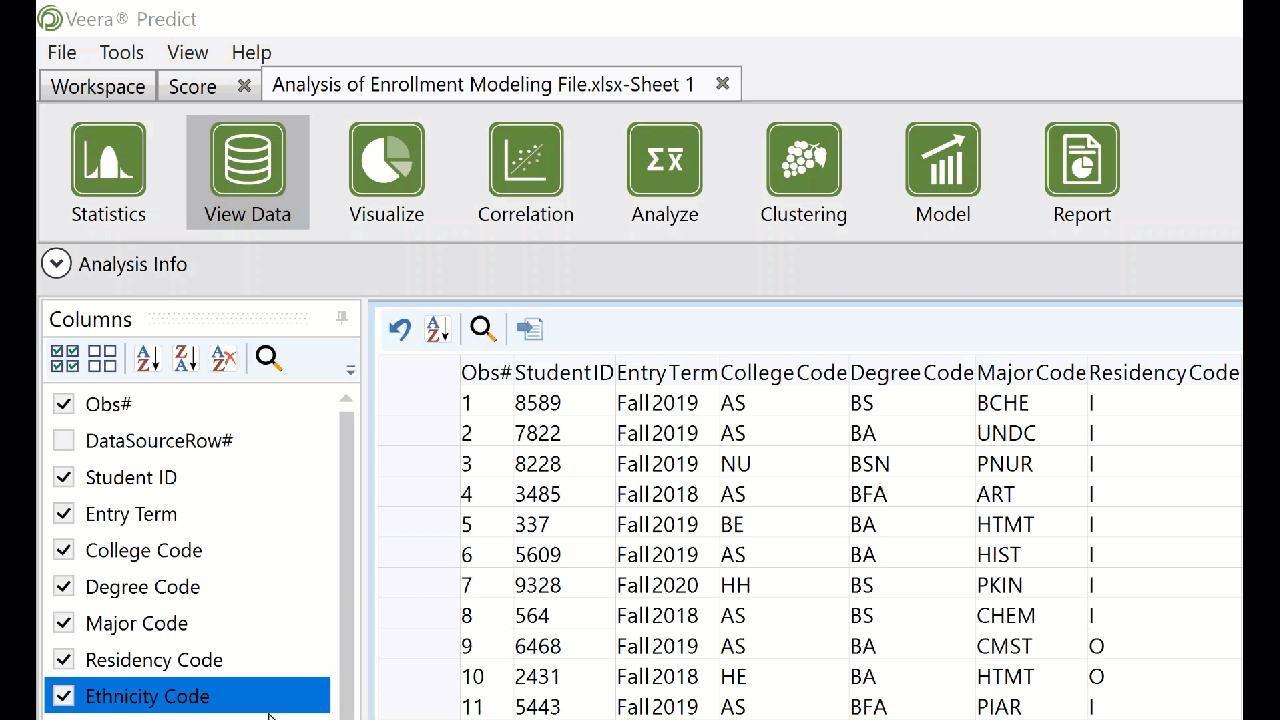1280x720 pixels.
Task: Pin the Columns panel
Action: click(342, 318)
